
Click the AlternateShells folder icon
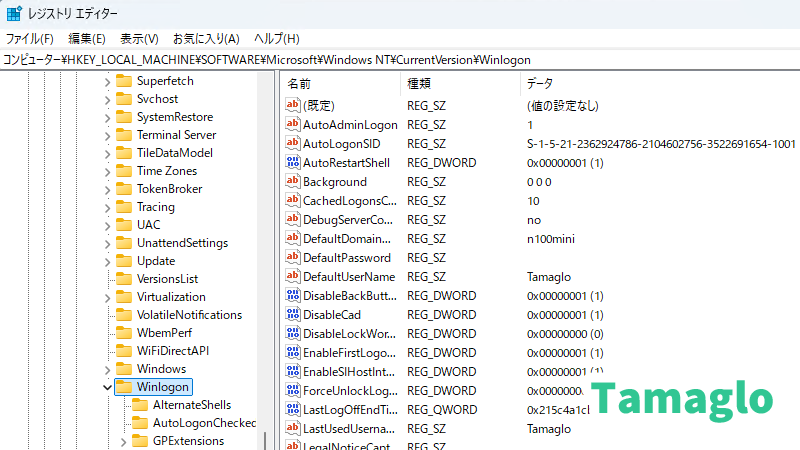point(140,405)
